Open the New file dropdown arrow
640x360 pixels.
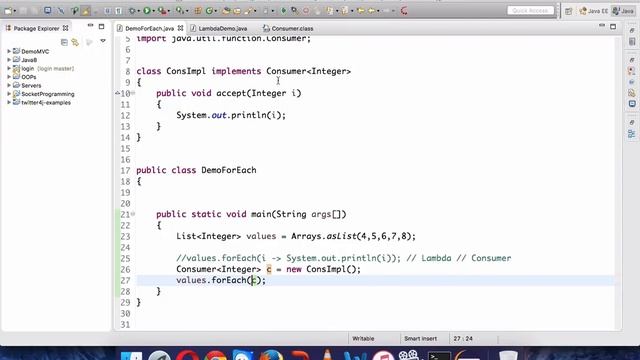15,11
